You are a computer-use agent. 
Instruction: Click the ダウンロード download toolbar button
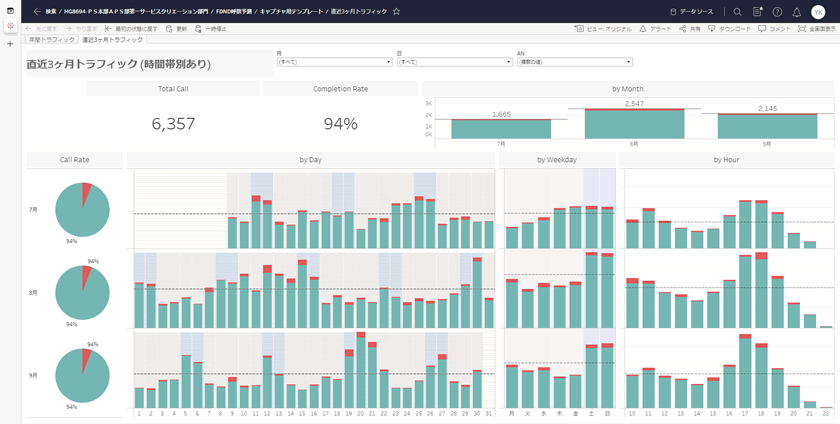coord(730,29)
